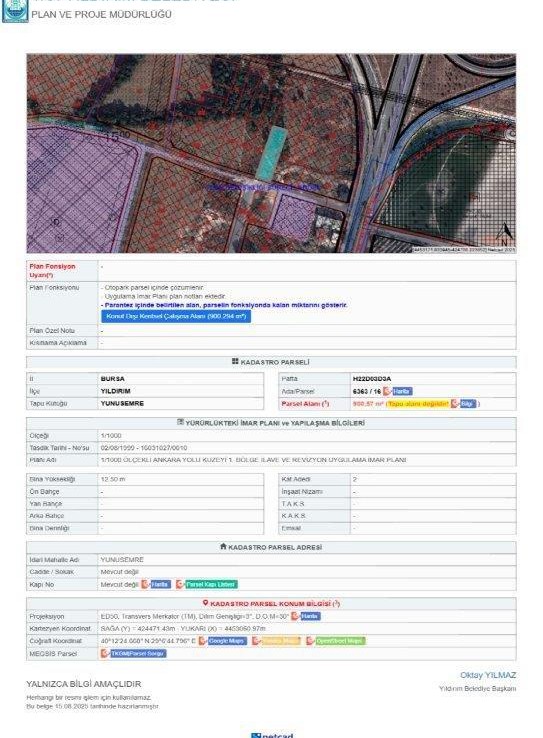Follow the Oktay YILMAZ link

[488, 675]
